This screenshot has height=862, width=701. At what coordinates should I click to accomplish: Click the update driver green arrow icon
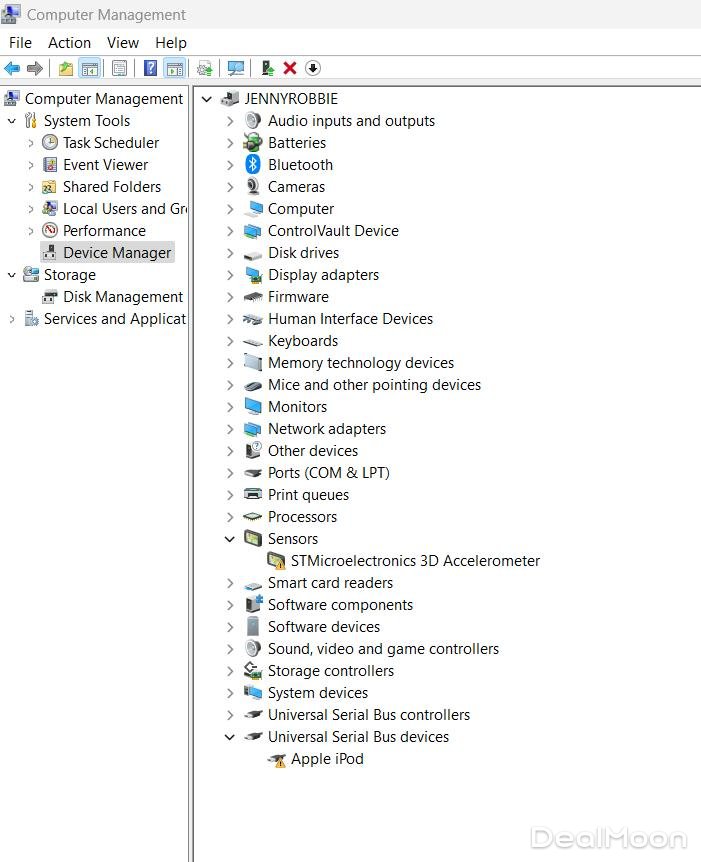267,68
